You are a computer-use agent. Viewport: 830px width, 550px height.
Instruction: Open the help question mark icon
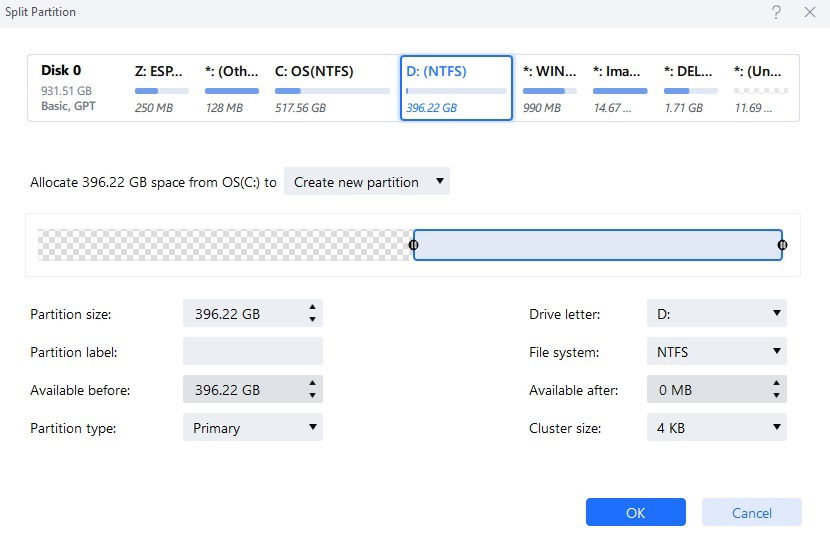click(x=776, y=12)
